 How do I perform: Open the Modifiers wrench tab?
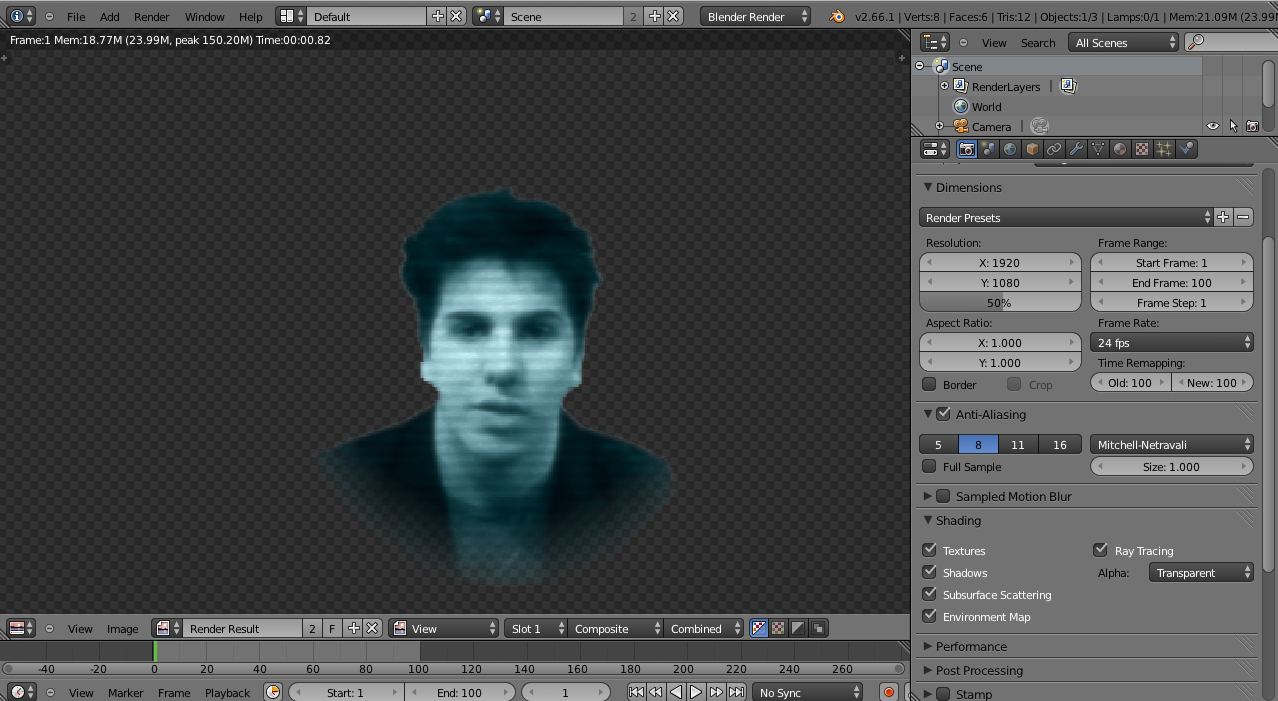(1076, 149)
